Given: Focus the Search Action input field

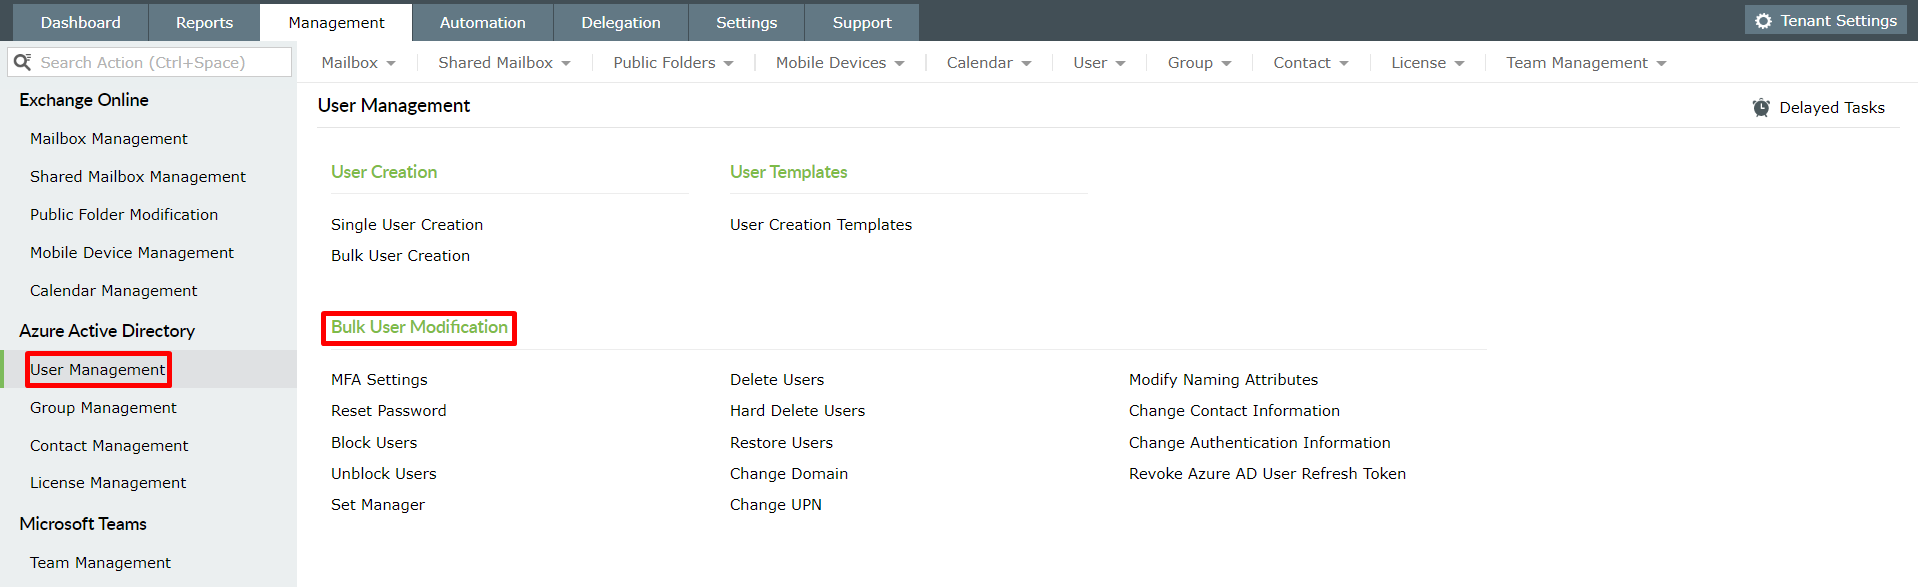Looking at the screenshot, I should 160,62.
